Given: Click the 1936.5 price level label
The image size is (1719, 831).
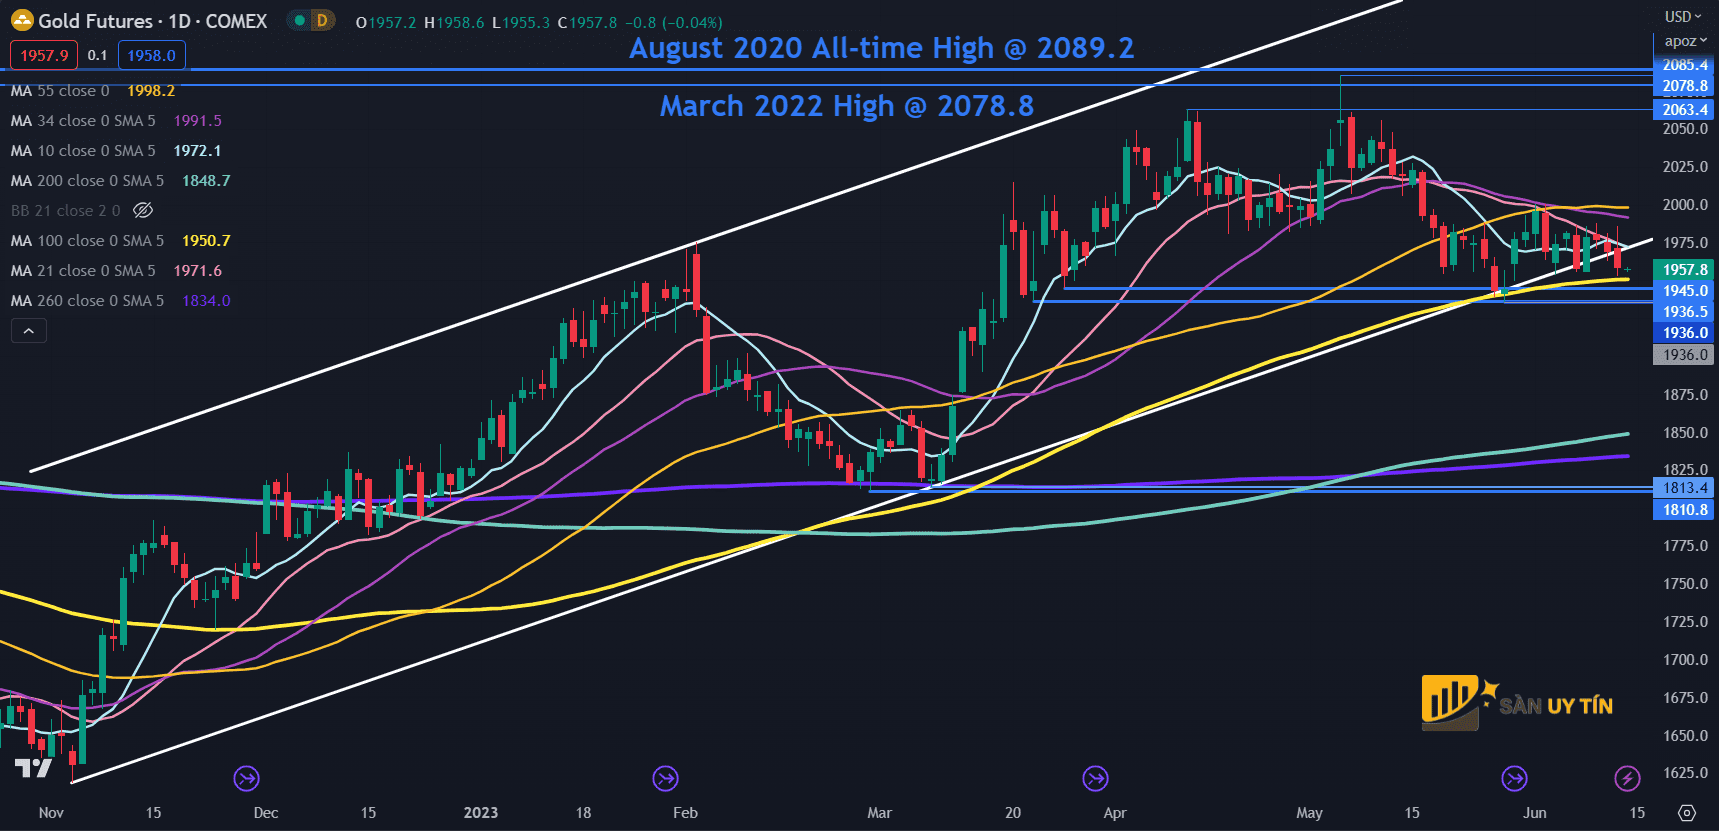Looking at the screenshot, I should coord(1683,311).
